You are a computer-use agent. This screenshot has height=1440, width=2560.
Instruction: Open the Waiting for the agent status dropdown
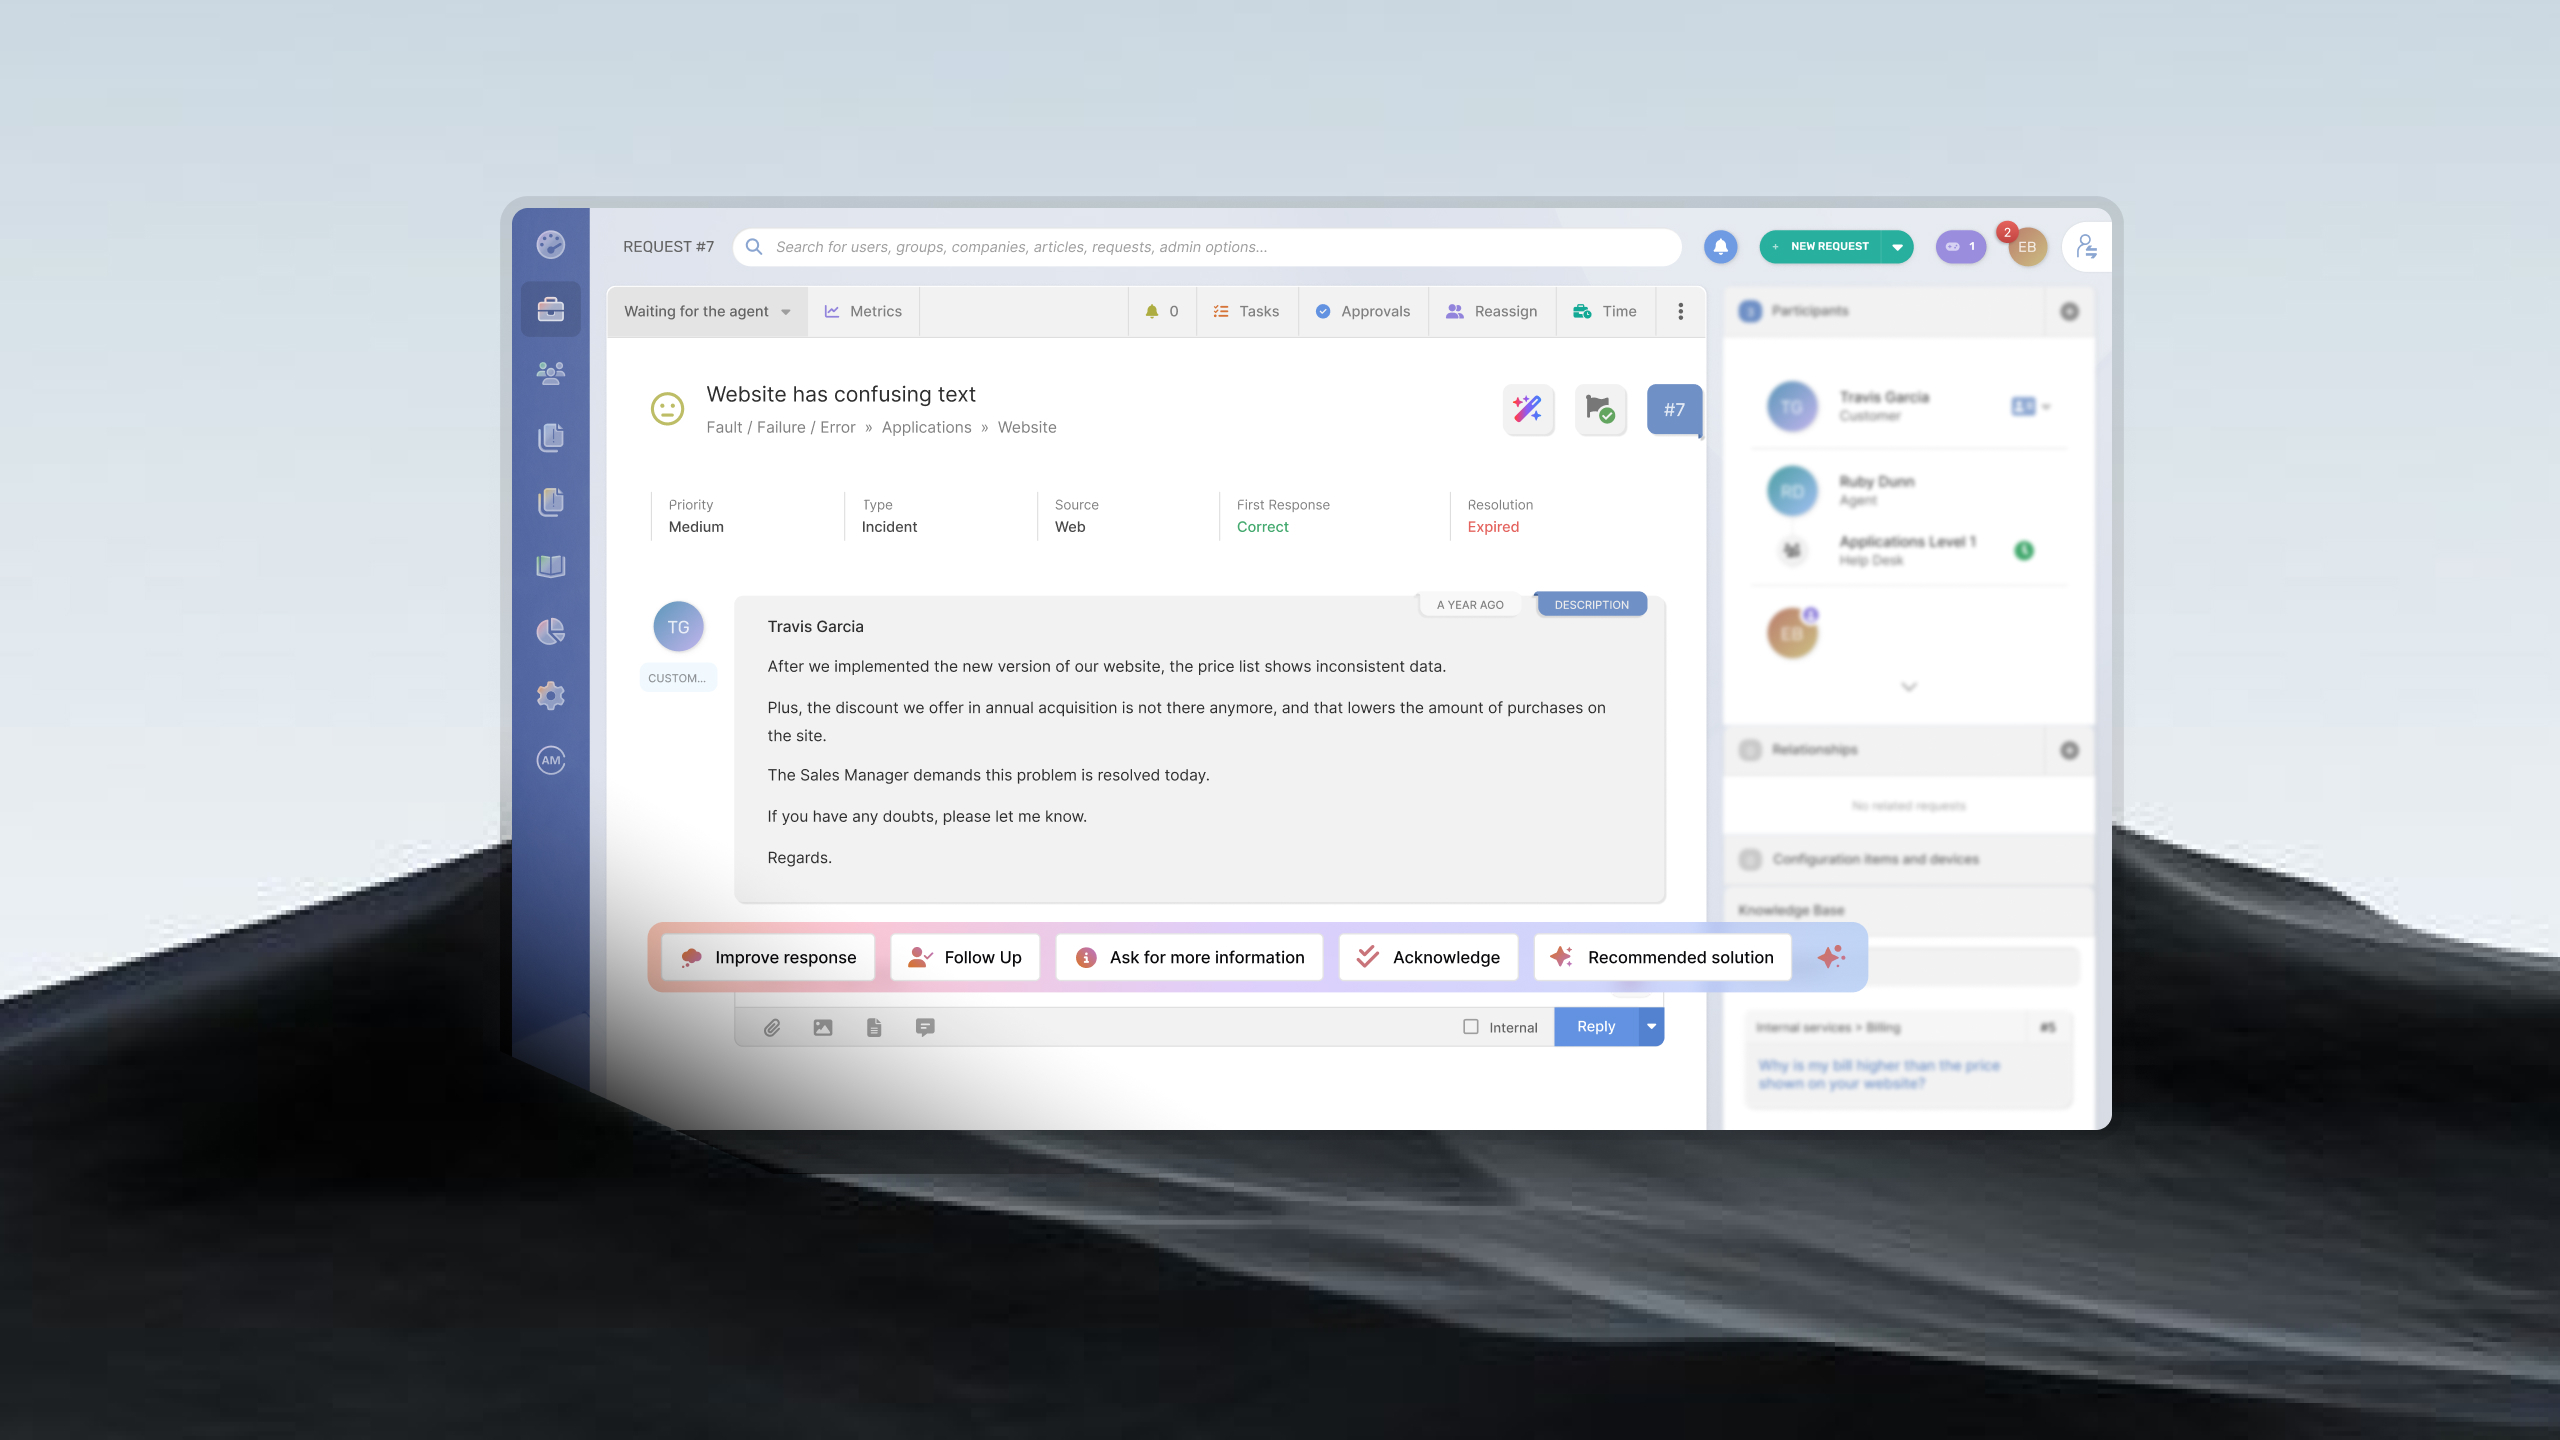pyautogui.click(x=707, y=311)
